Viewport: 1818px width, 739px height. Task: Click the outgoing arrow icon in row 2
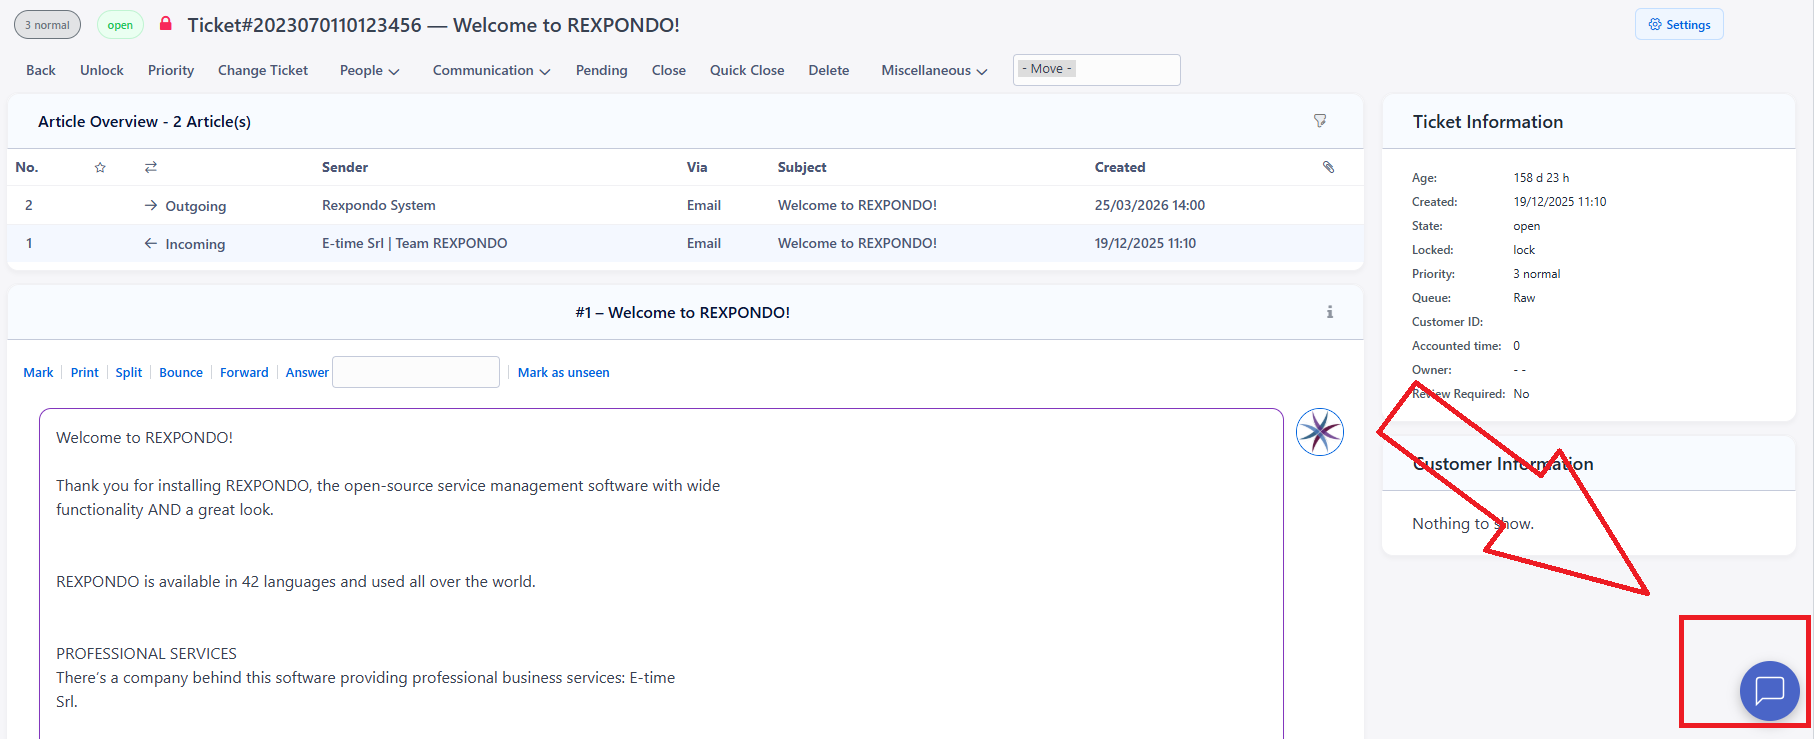tap(151, 205)
